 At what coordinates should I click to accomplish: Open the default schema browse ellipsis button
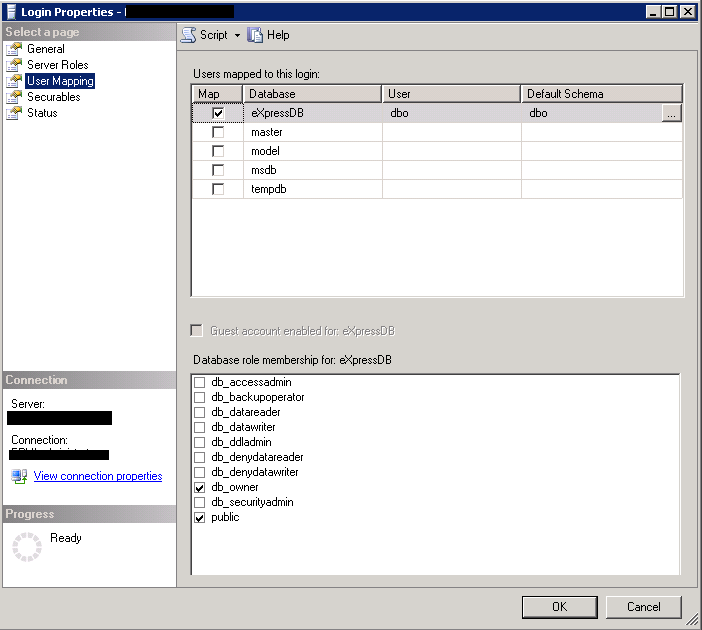point(671,114)
